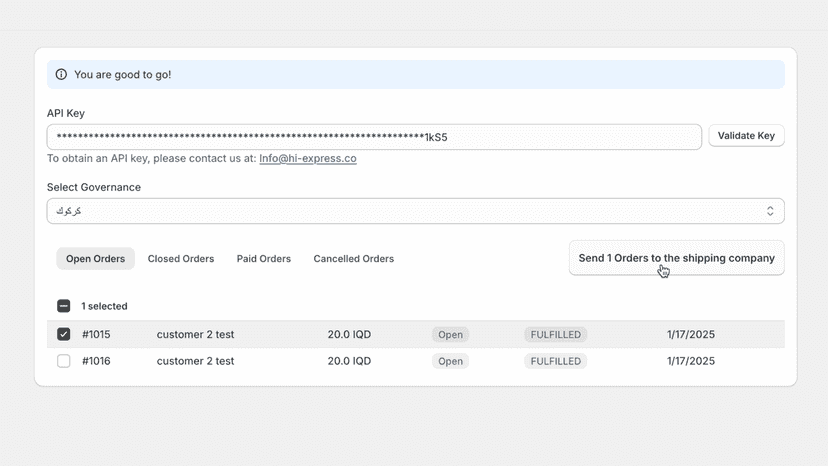Click the 20.0 IQD amount for #1015

349,334
